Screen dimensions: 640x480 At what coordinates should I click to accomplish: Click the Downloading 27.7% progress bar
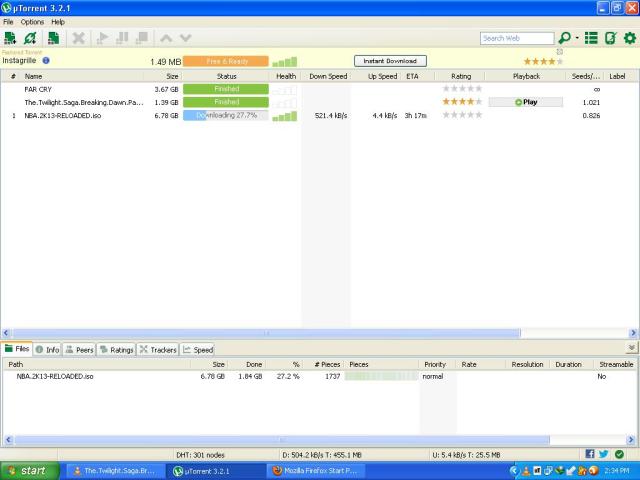(226, 116)
